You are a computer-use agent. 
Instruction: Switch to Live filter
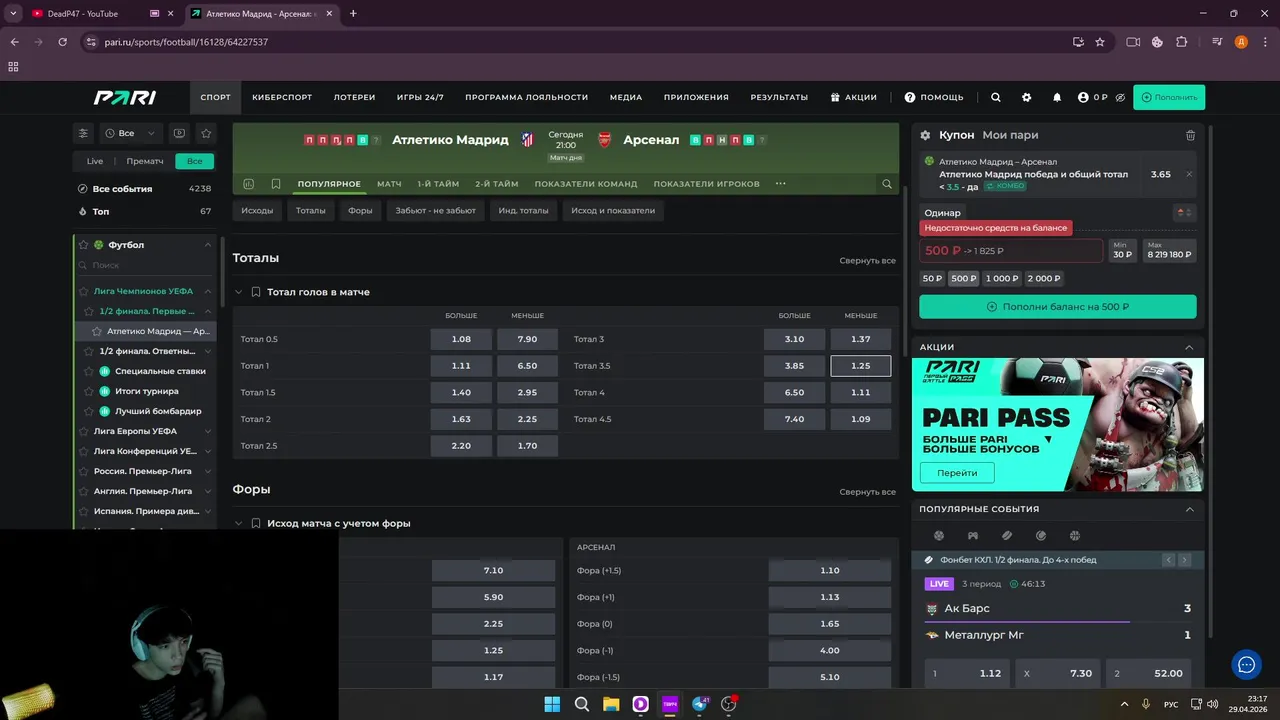tap(95, 161)
